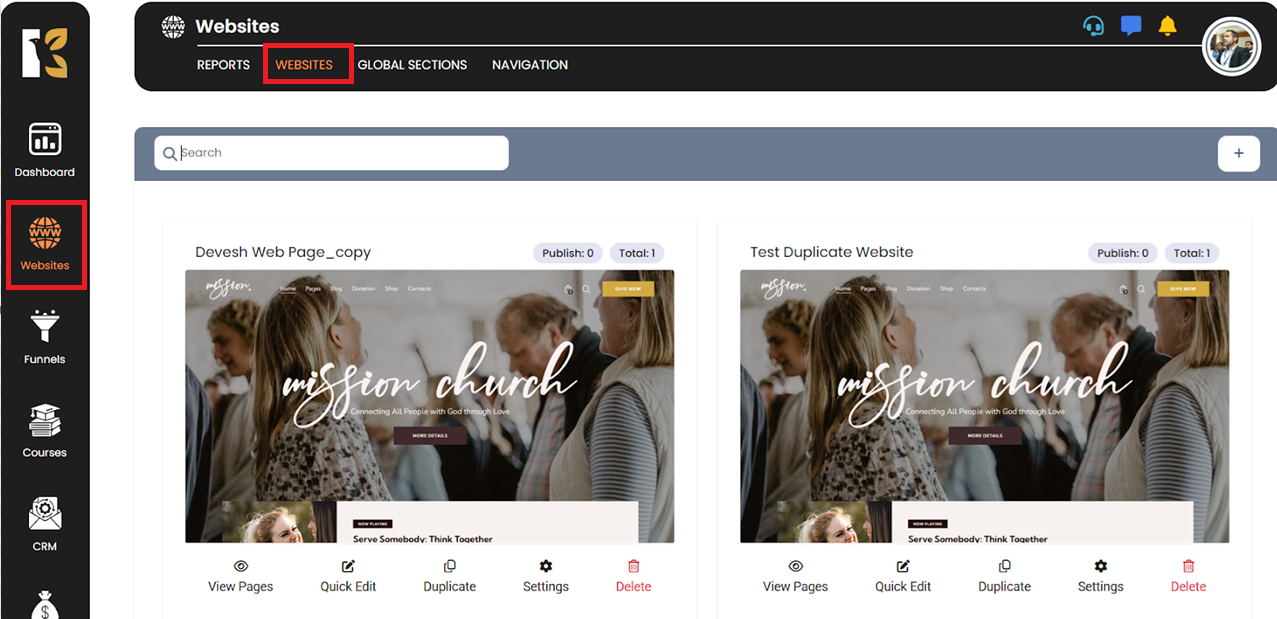
Task: Open the Courses section in sidebar
Action: click(x=45, y=431)
